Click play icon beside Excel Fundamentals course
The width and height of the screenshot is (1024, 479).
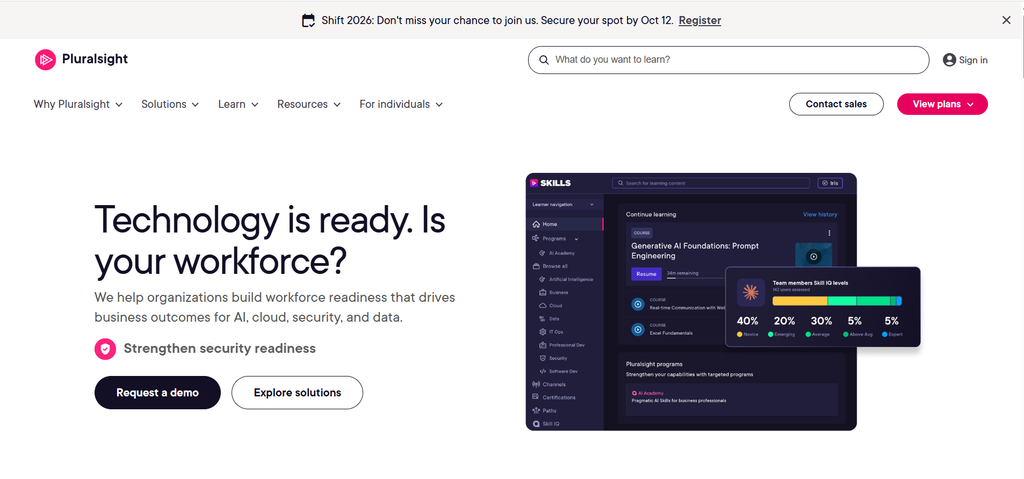click(638, 330)
